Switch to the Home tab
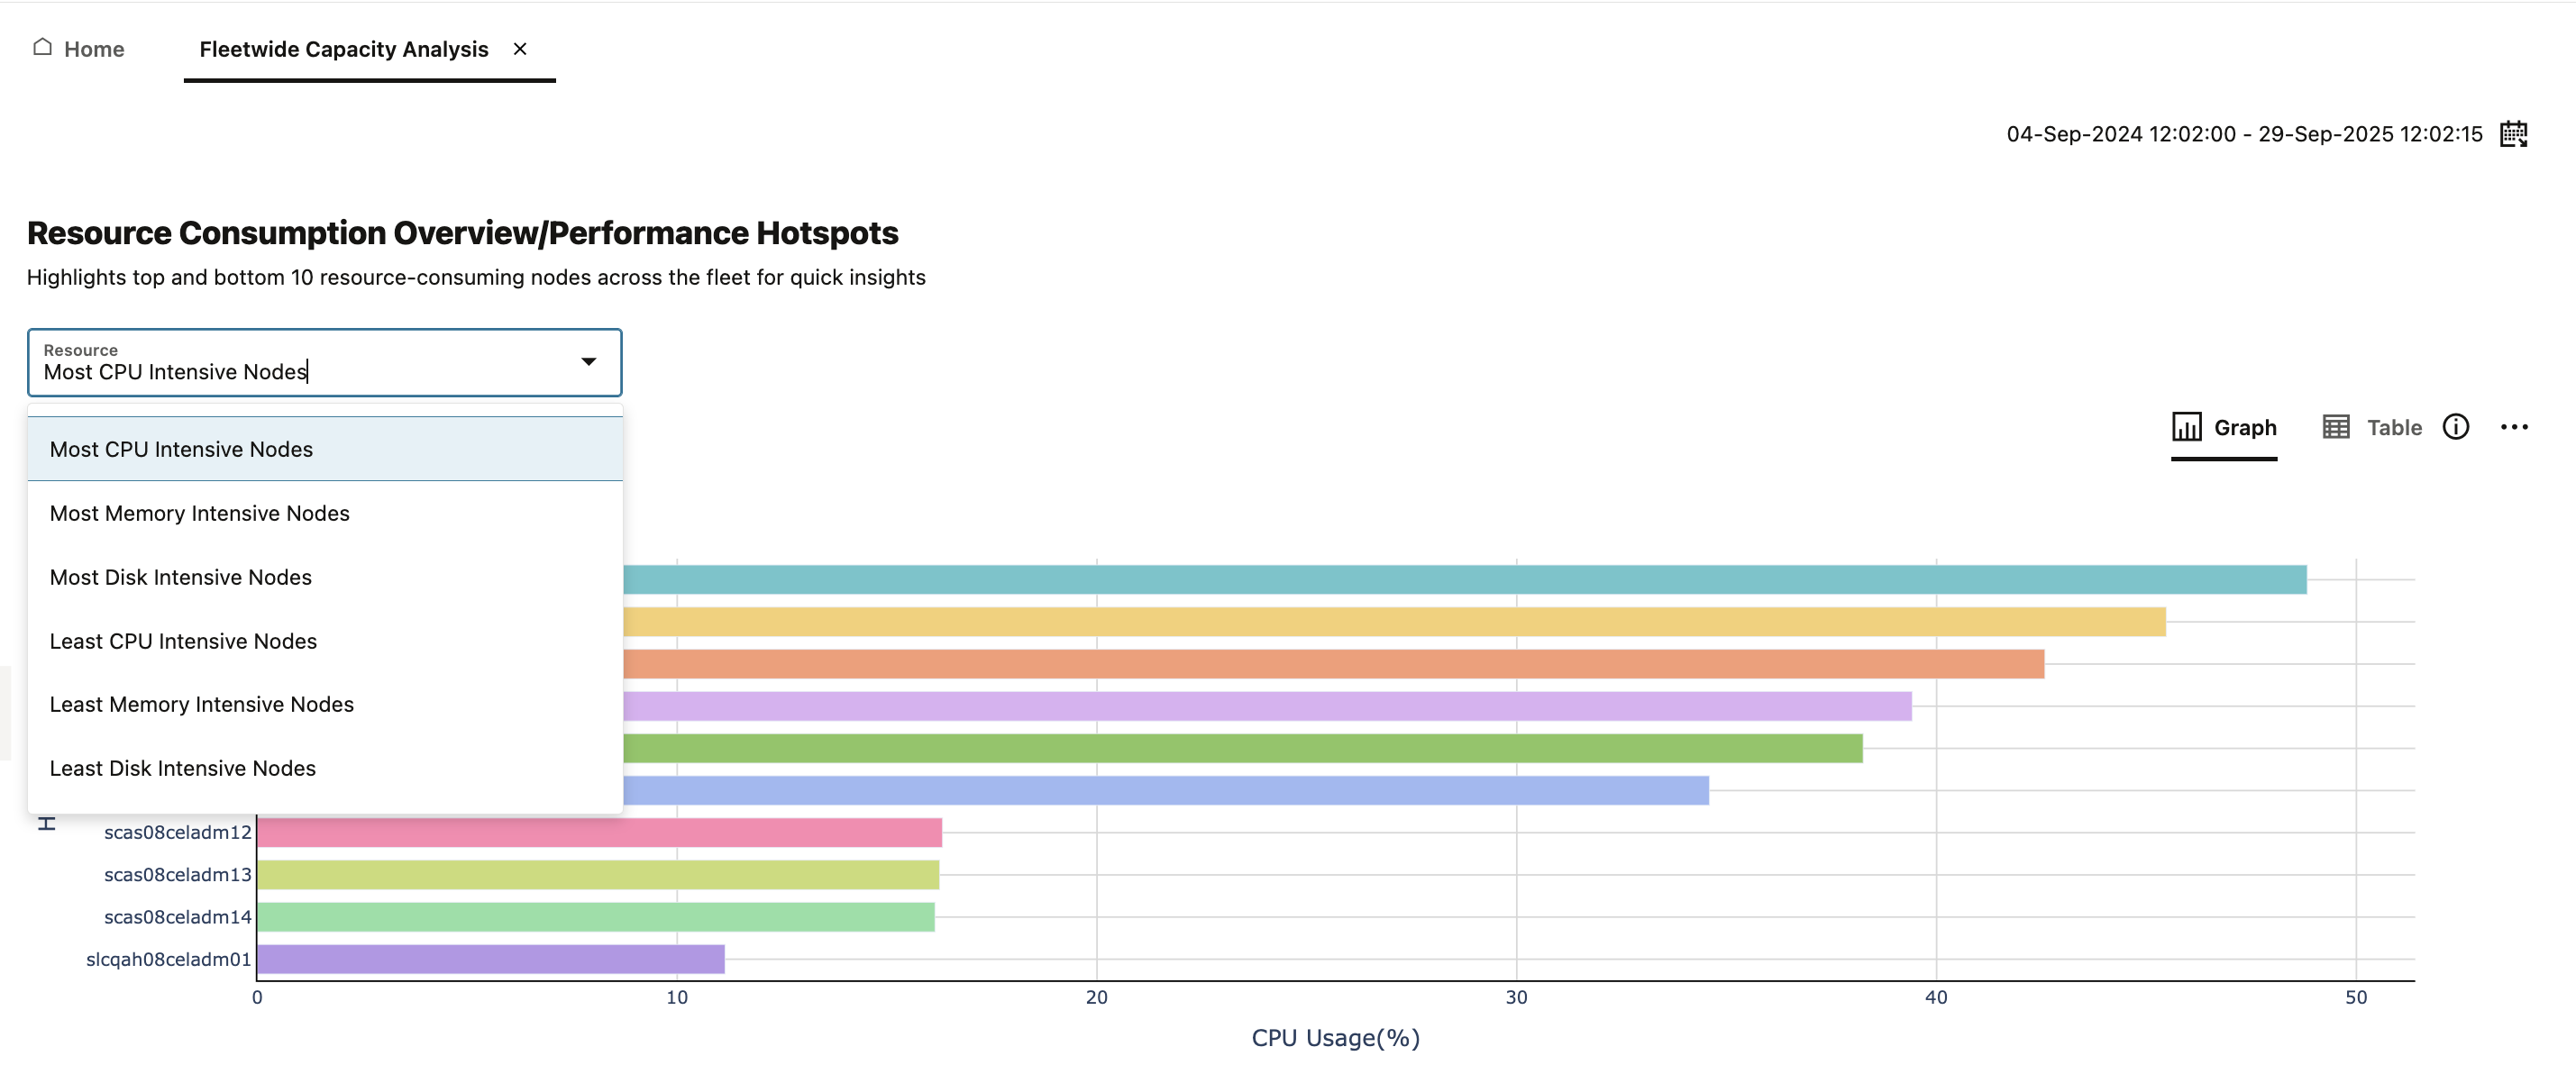Image resolution: width=2576 pixels, height=1065 pixels. (93, 48)
